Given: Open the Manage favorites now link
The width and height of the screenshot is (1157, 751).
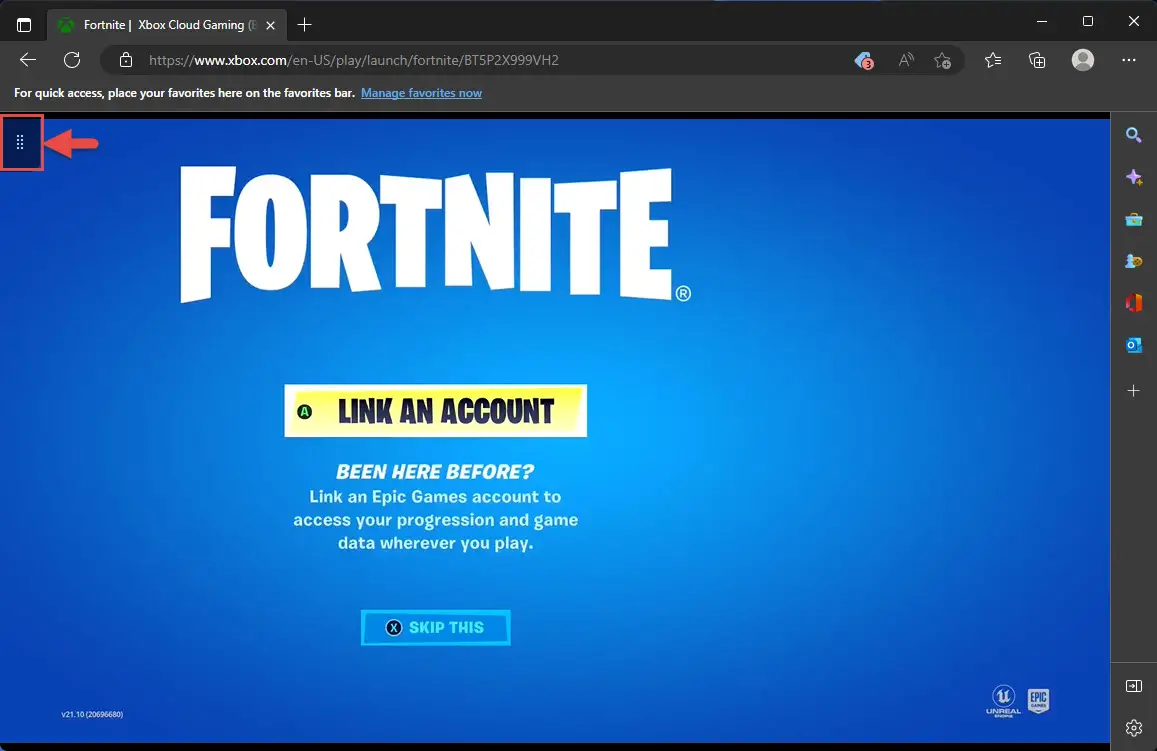Looking at the screenshot, I should click(421, 93).
